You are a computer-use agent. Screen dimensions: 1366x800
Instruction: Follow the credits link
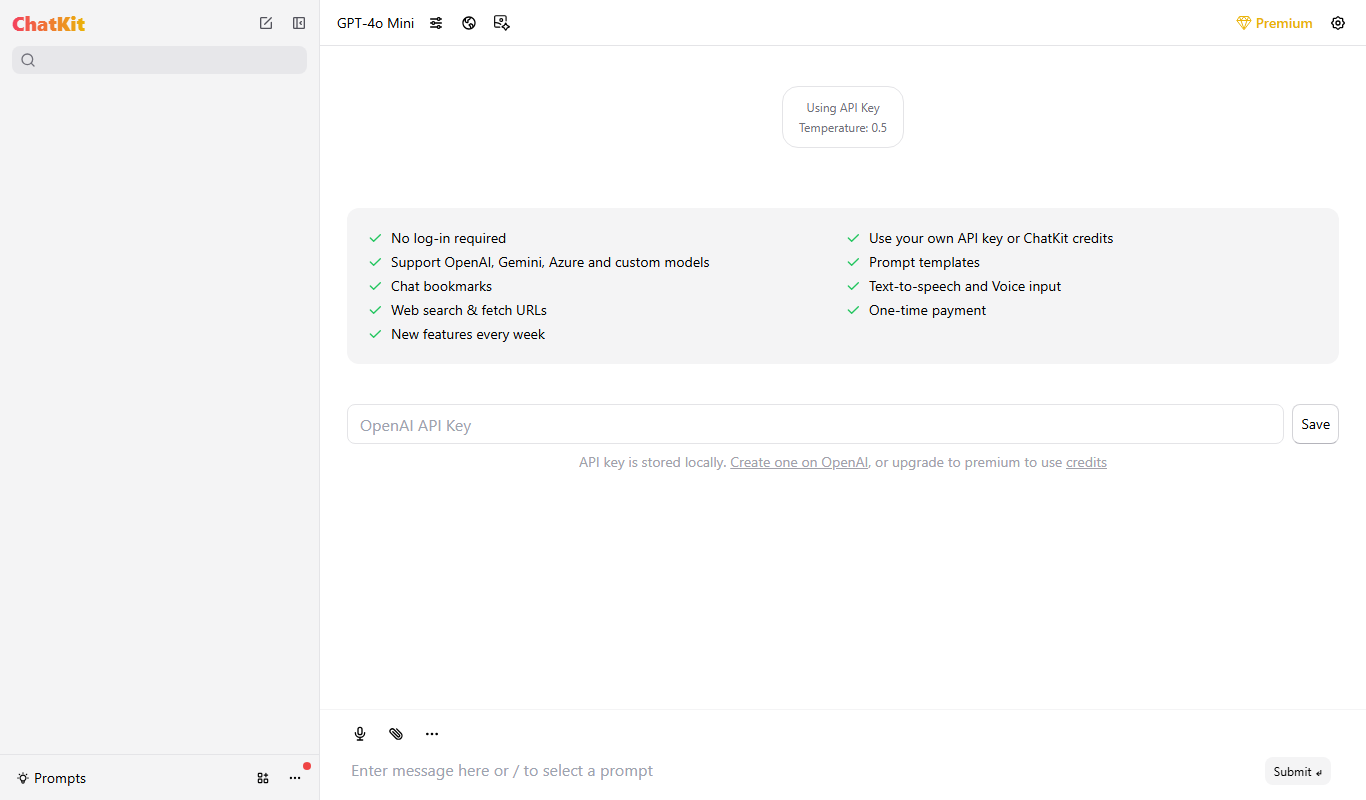(1086, 462)
